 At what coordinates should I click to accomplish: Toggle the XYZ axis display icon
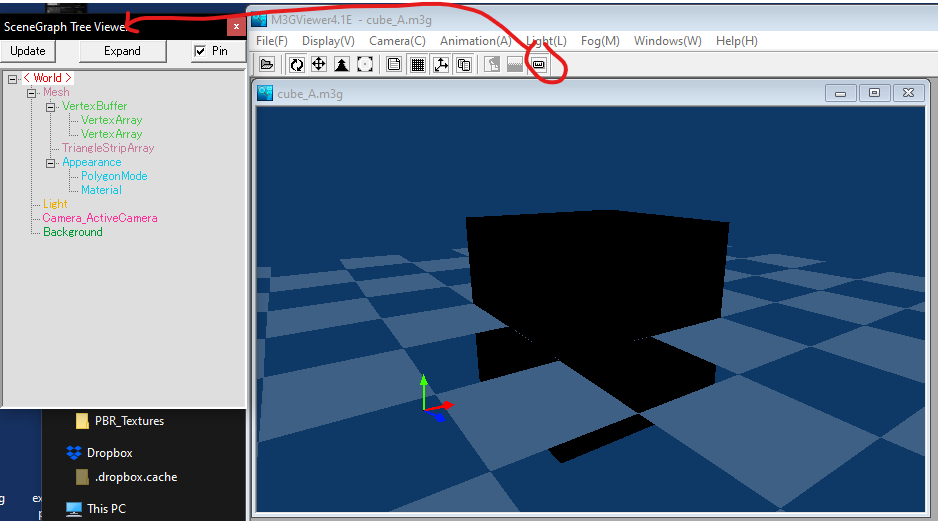pyautogui.click(x=441, y=65)
